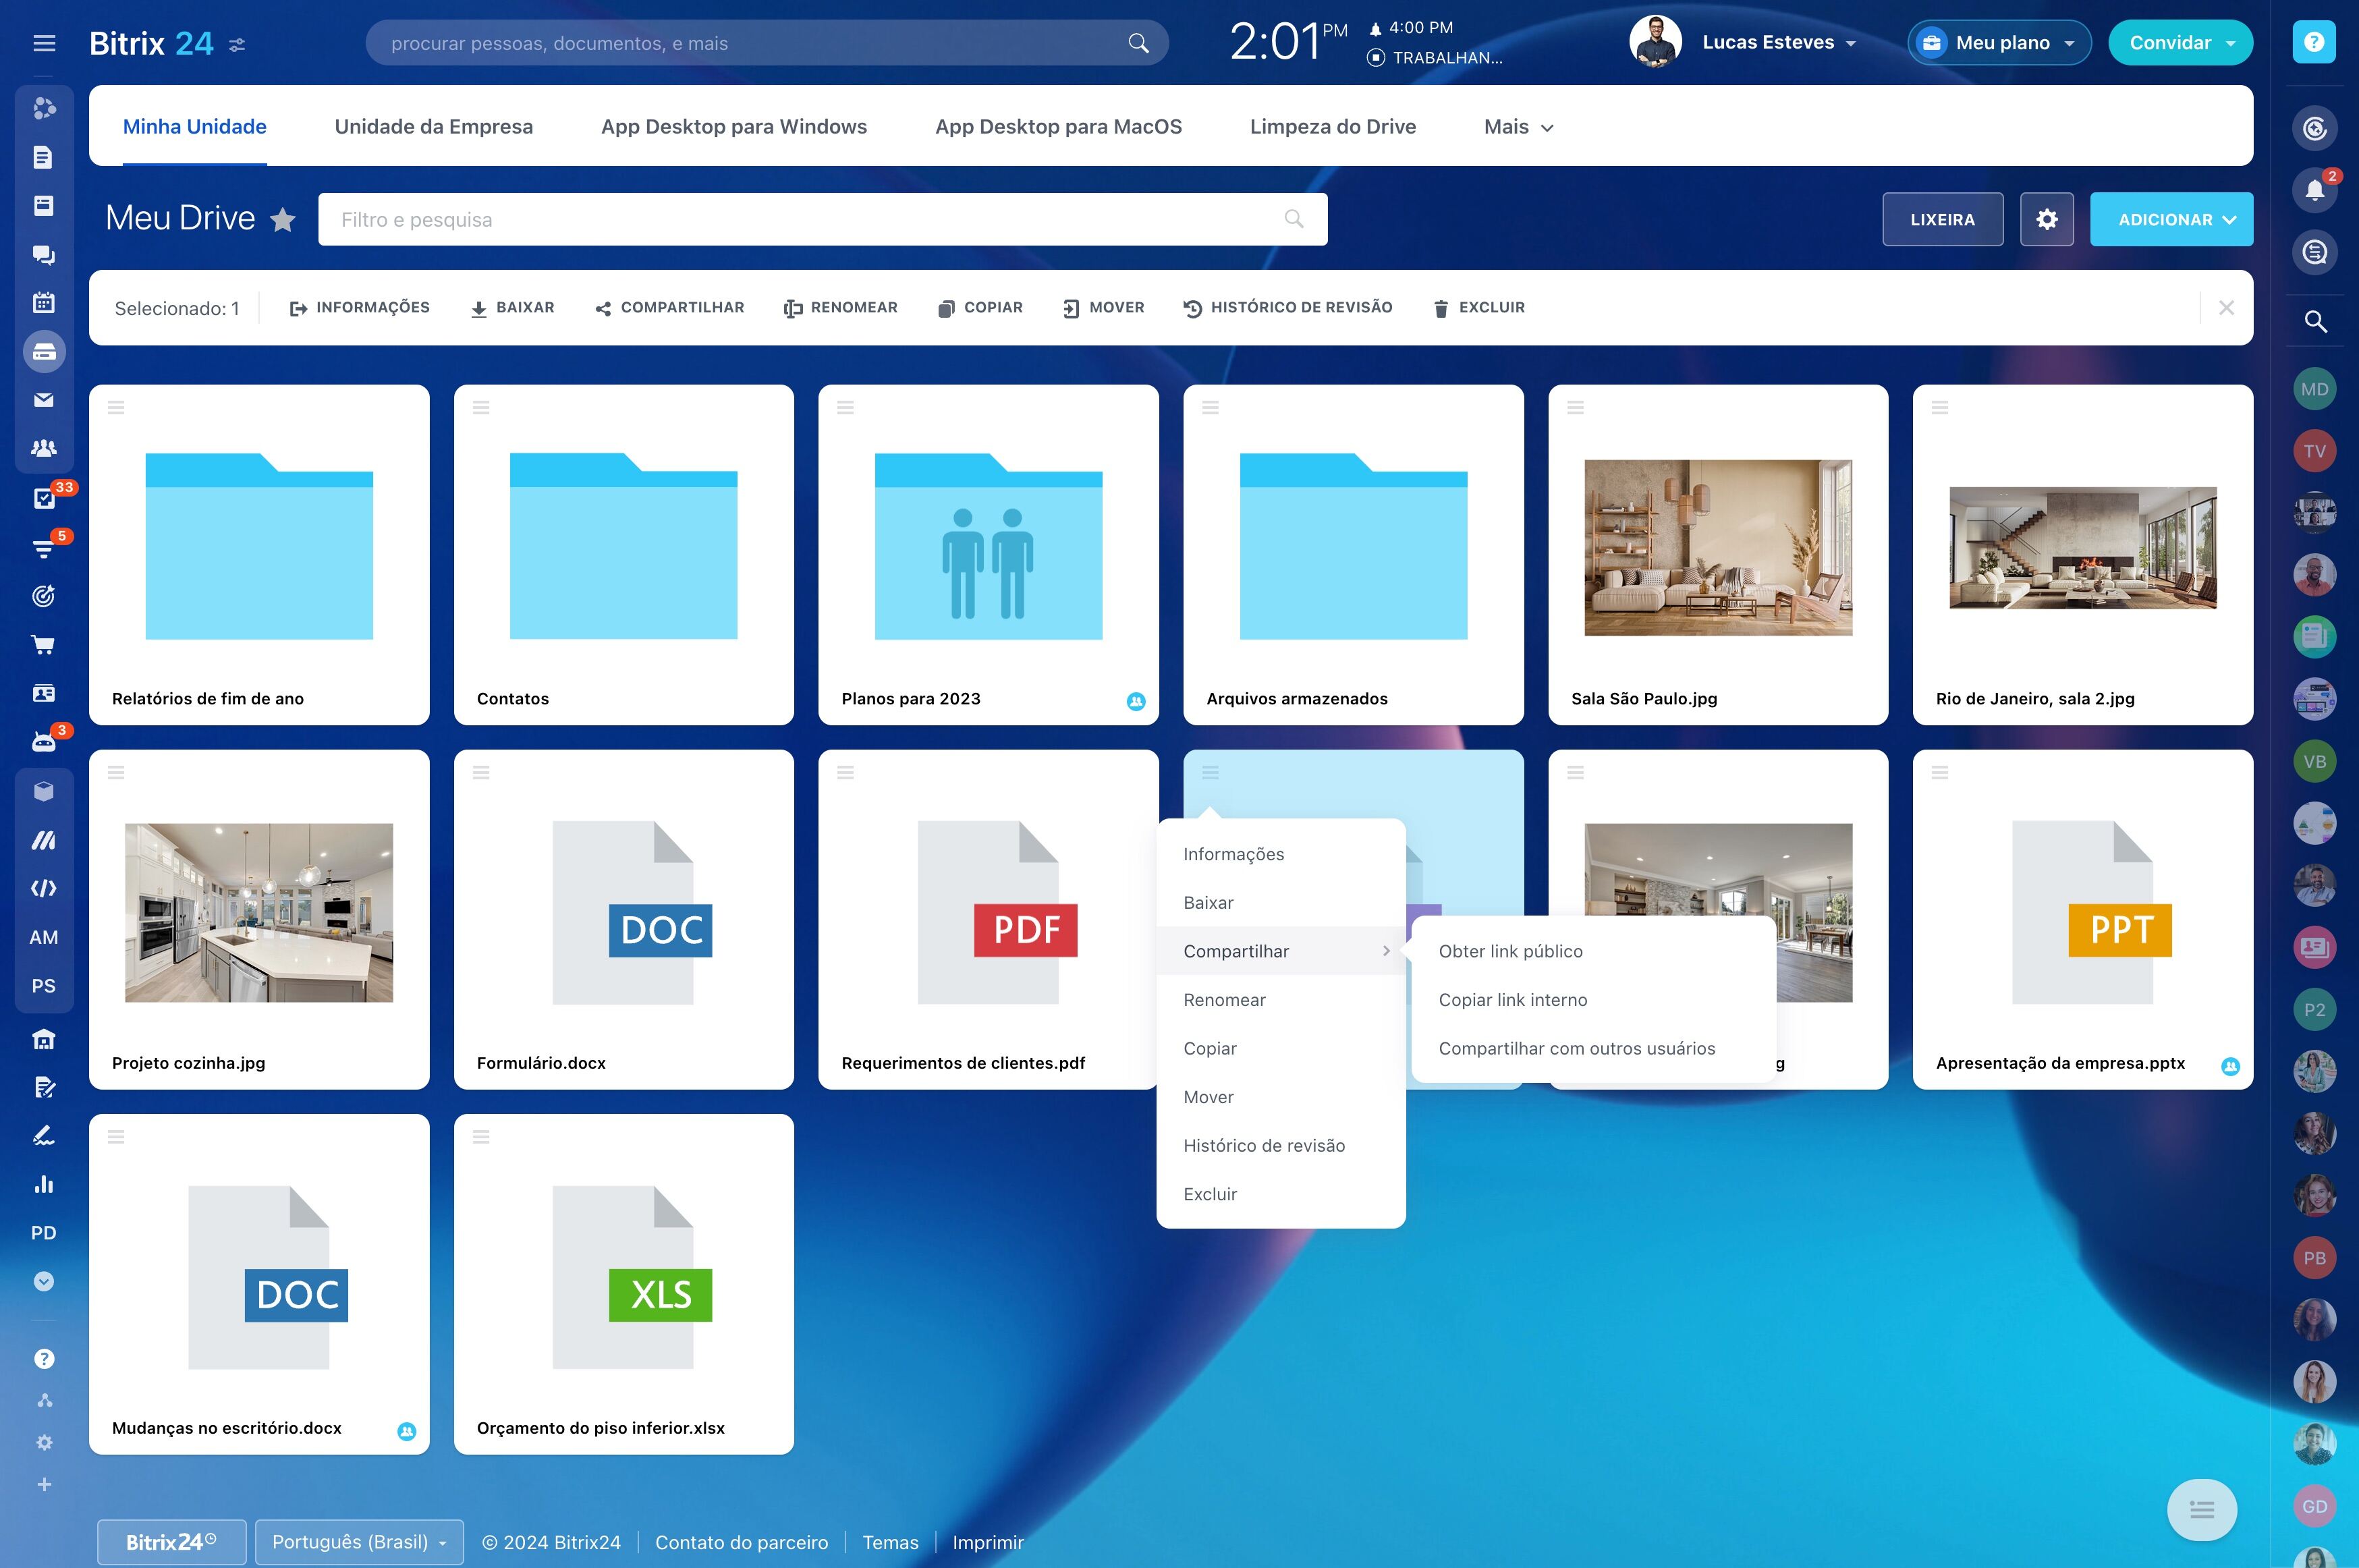This screenshot has width=2359, height=1568.
Task: Click the magnifier search icon in right panel
Action: click(2314, 321)
